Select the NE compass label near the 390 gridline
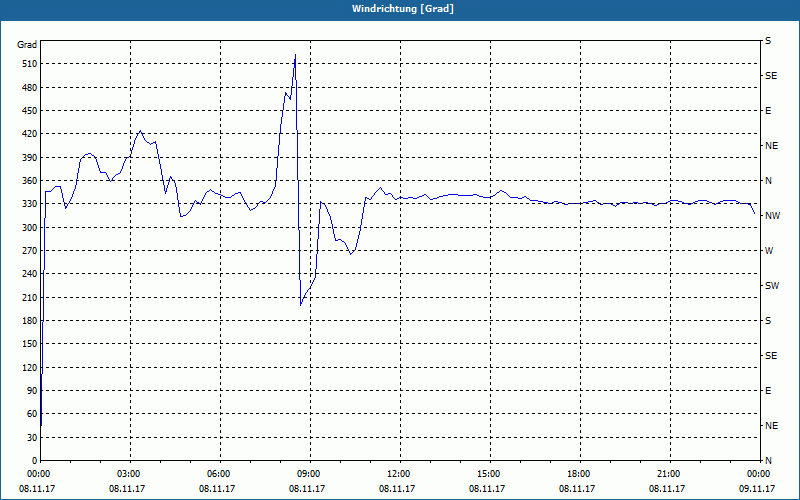This screenshot has height=500, width=800. (772, 146)
